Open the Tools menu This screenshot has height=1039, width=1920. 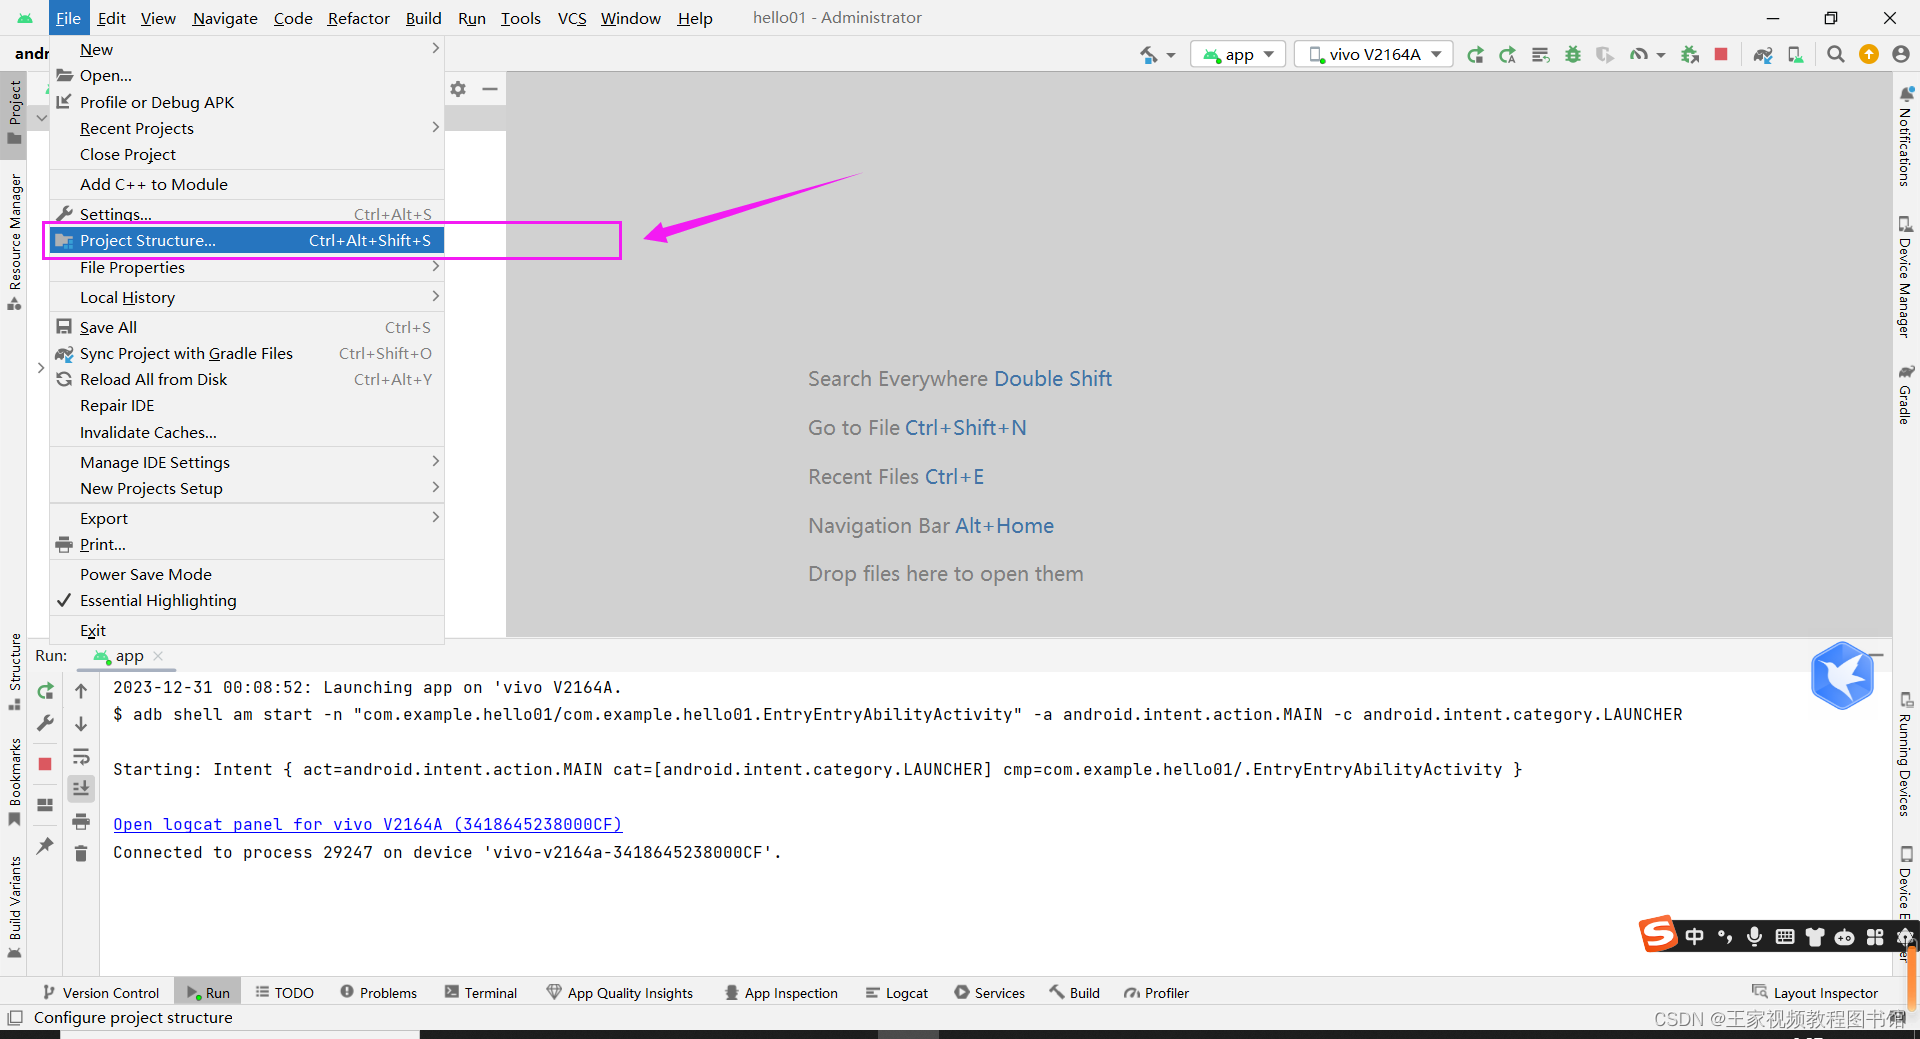coord(520,18)
